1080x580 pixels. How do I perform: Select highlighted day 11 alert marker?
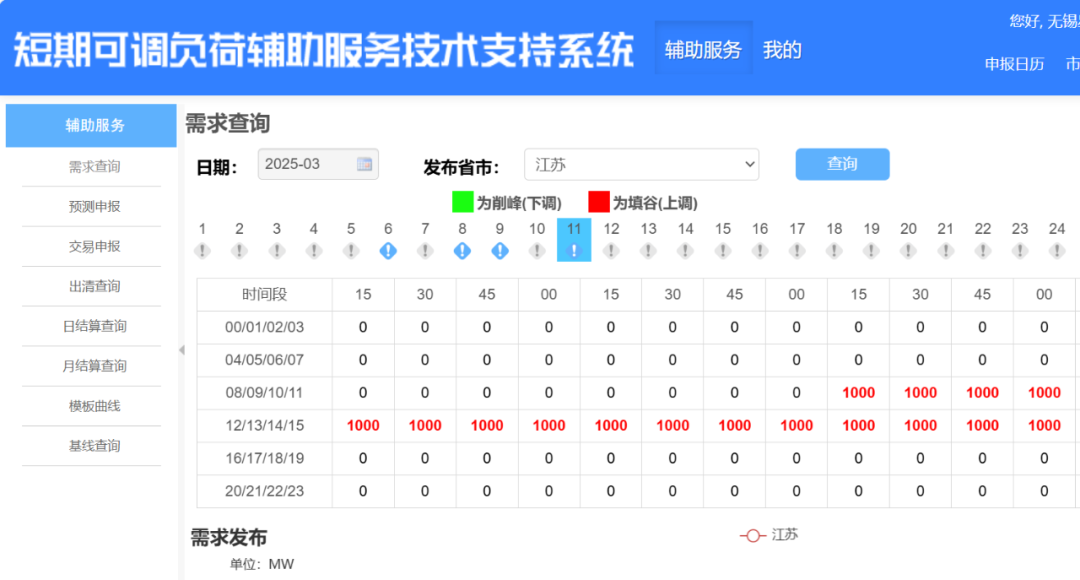(x=574, y=250)
